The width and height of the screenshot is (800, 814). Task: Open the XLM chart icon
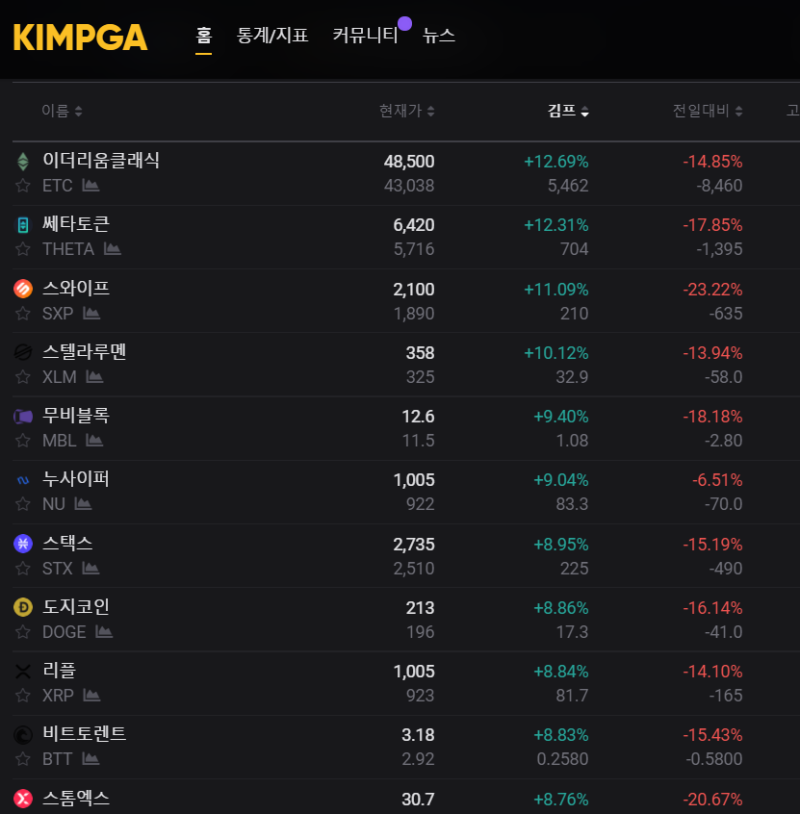pyautogui.click(x=94, y=376)
